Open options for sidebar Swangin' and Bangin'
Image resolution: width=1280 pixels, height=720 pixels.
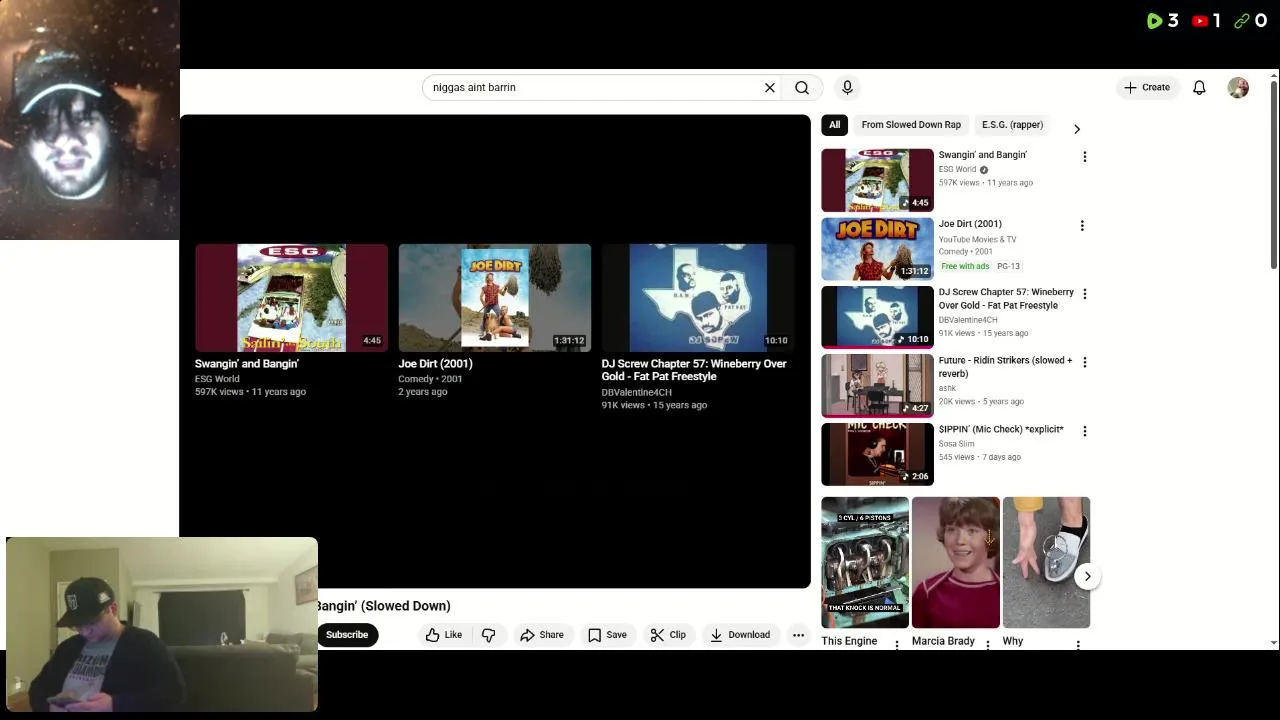coord(1084,157)
